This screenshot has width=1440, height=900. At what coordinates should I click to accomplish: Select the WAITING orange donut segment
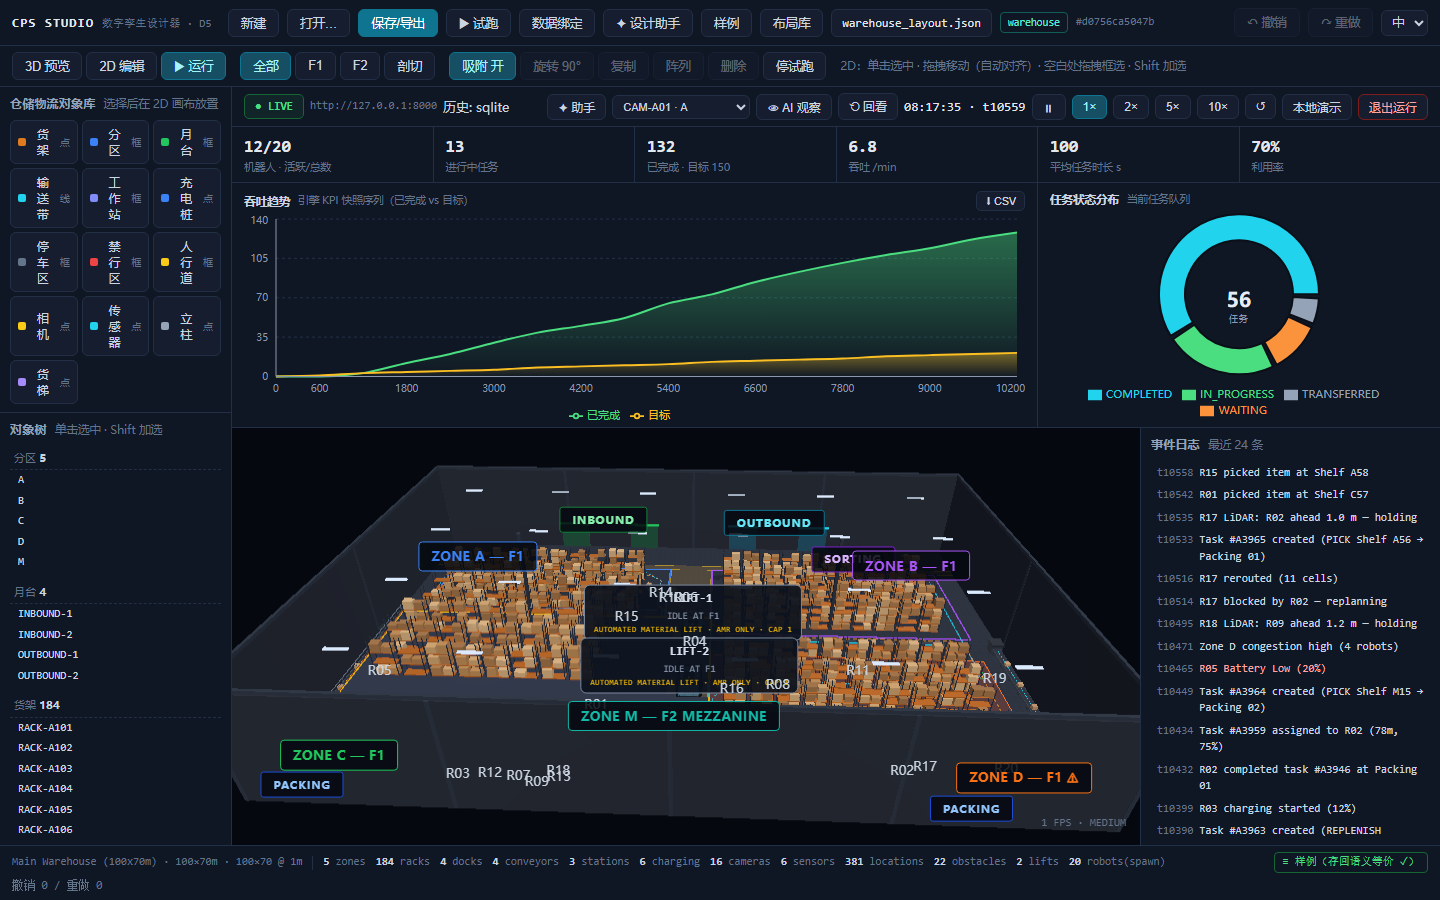click(1287, 341)
